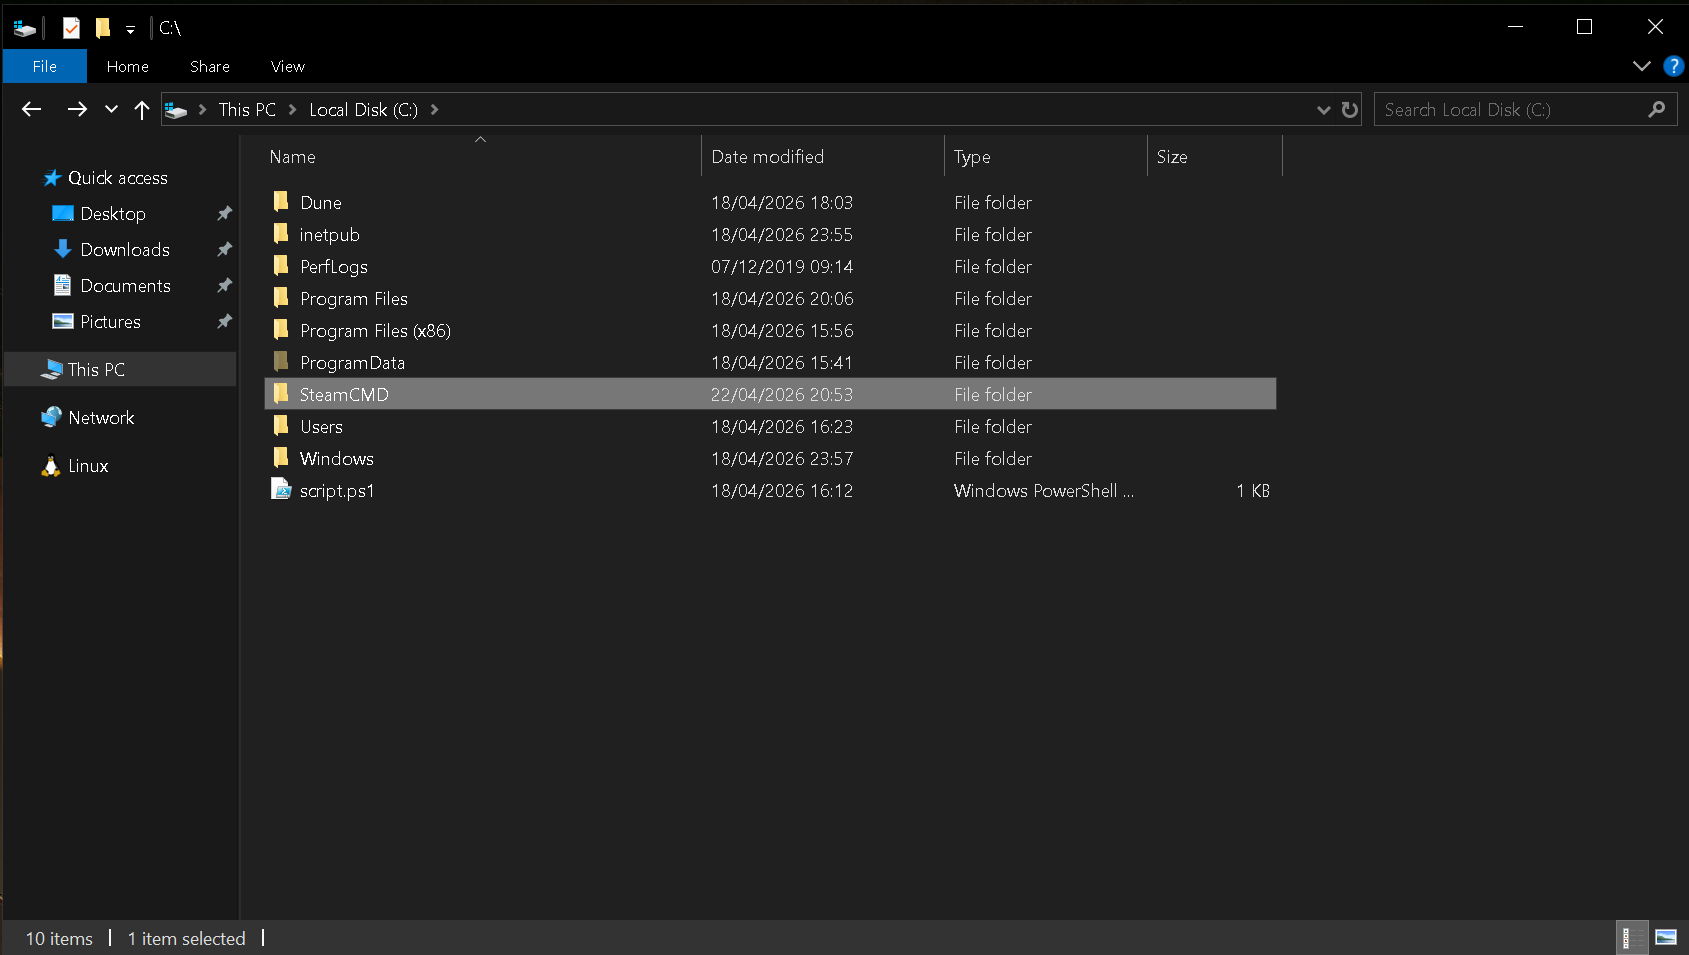Click the Properties icon in quick access toolbar
This screenshot has width=1689, height=955.
click(x=71, y=28)
